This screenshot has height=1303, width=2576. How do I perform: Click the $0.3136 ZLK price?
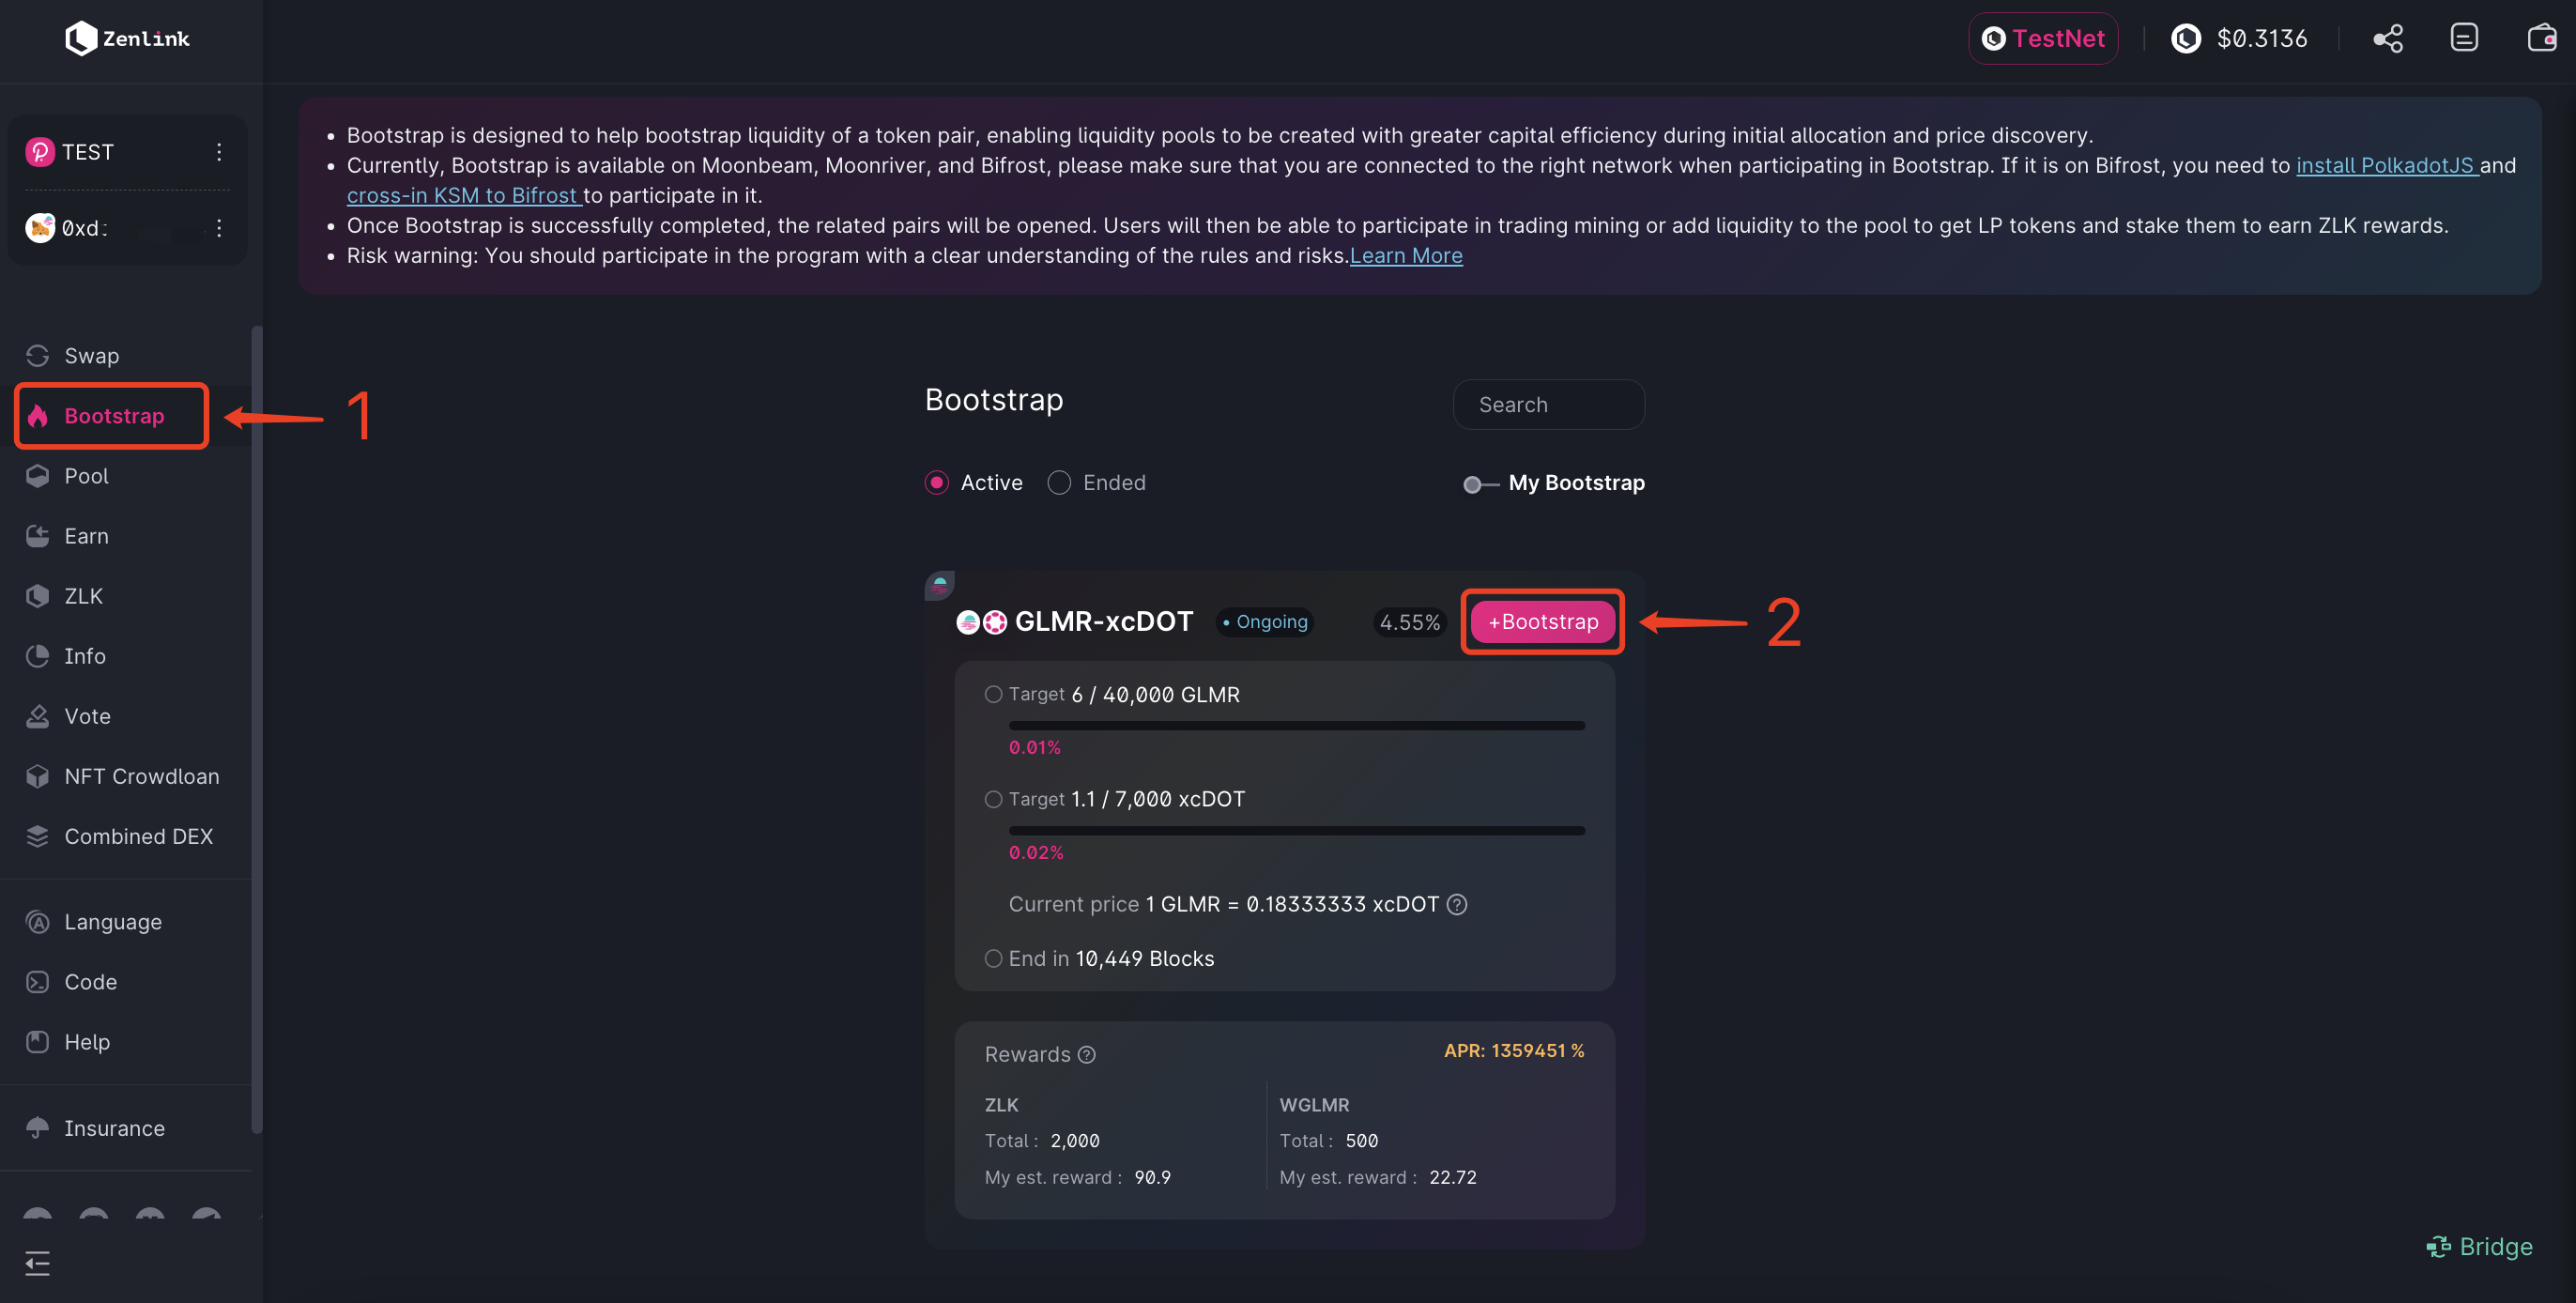point(2262,38)
